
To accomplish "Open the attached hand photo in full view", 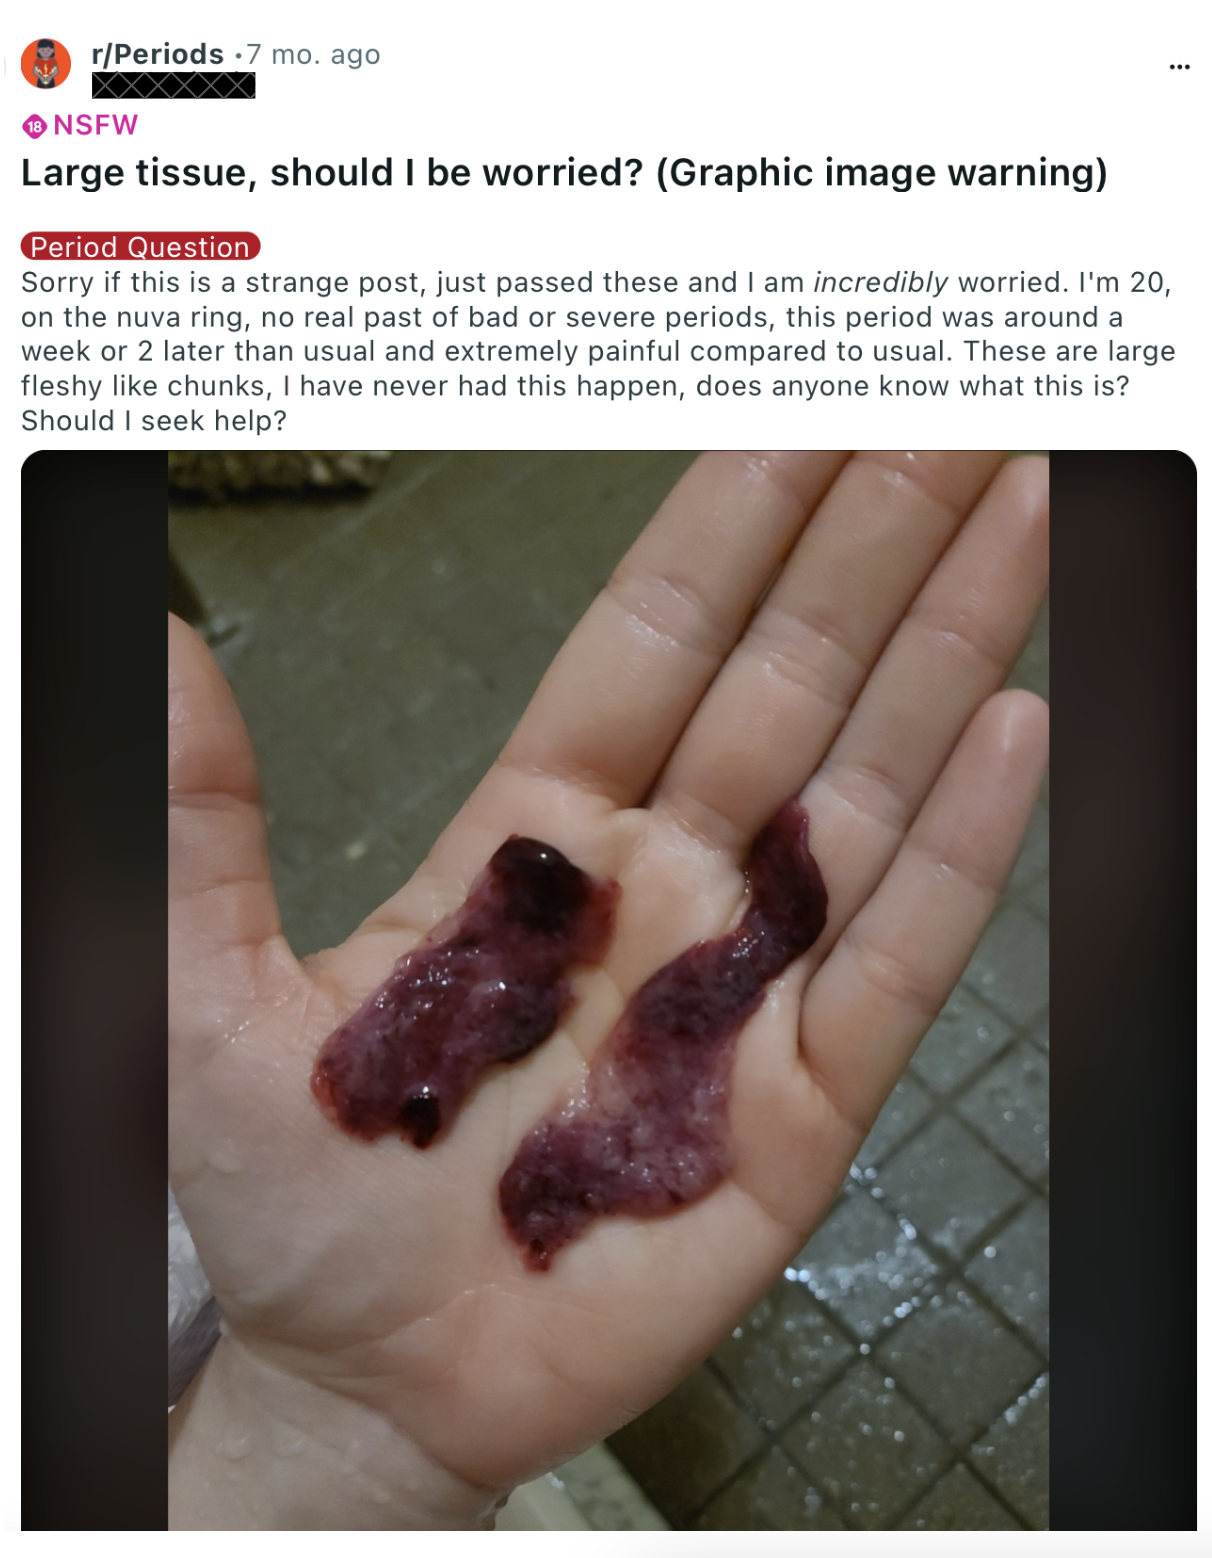I will tap(608, 990).
